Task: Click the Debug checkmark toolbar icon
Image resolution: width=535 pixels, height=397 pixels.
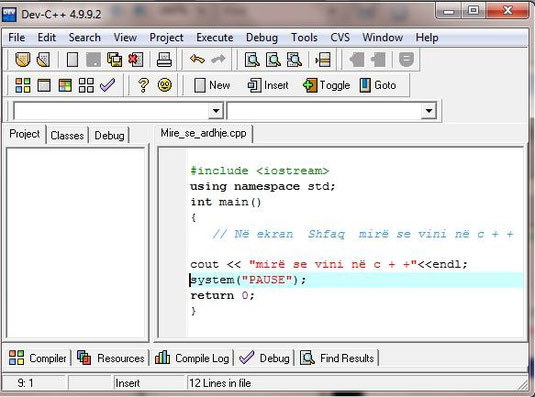Action: [107, 85]
